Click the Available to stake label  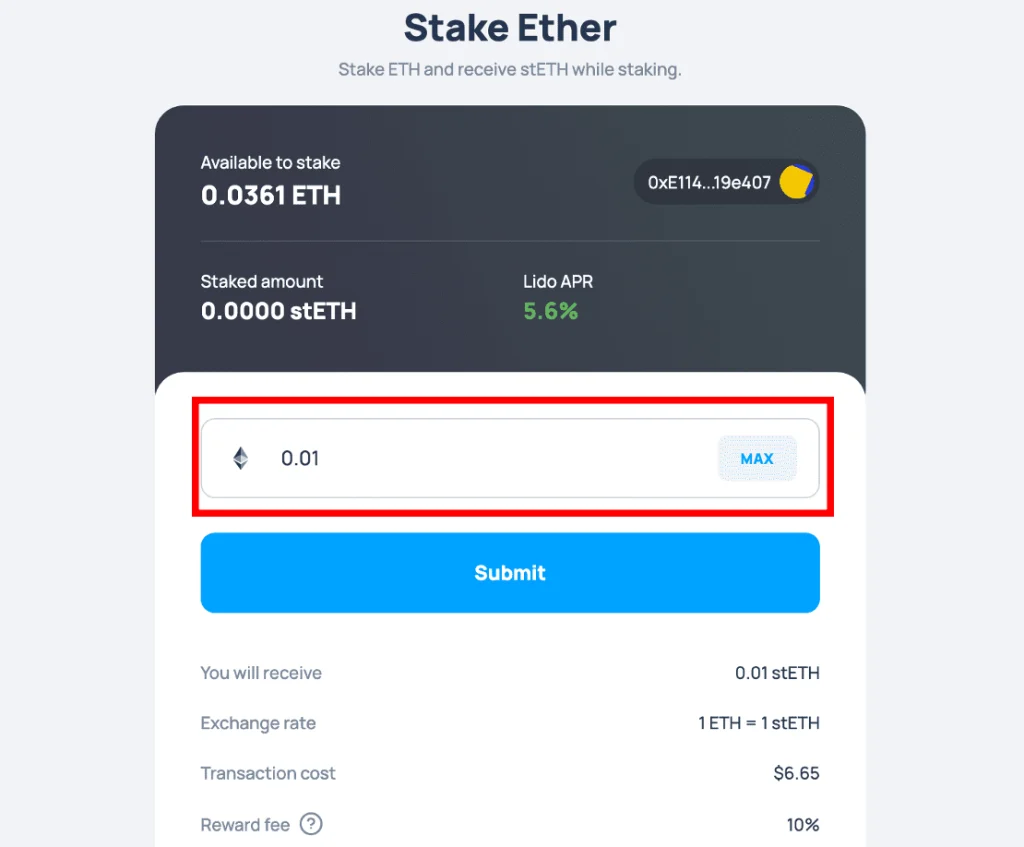click(270, 163)
